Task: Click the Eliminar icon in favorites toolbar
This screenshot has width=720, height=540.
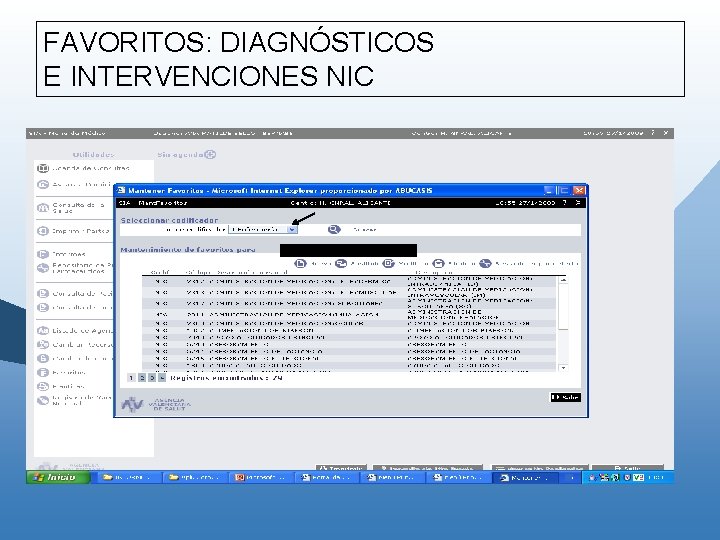Action: [x=439, y=263]
